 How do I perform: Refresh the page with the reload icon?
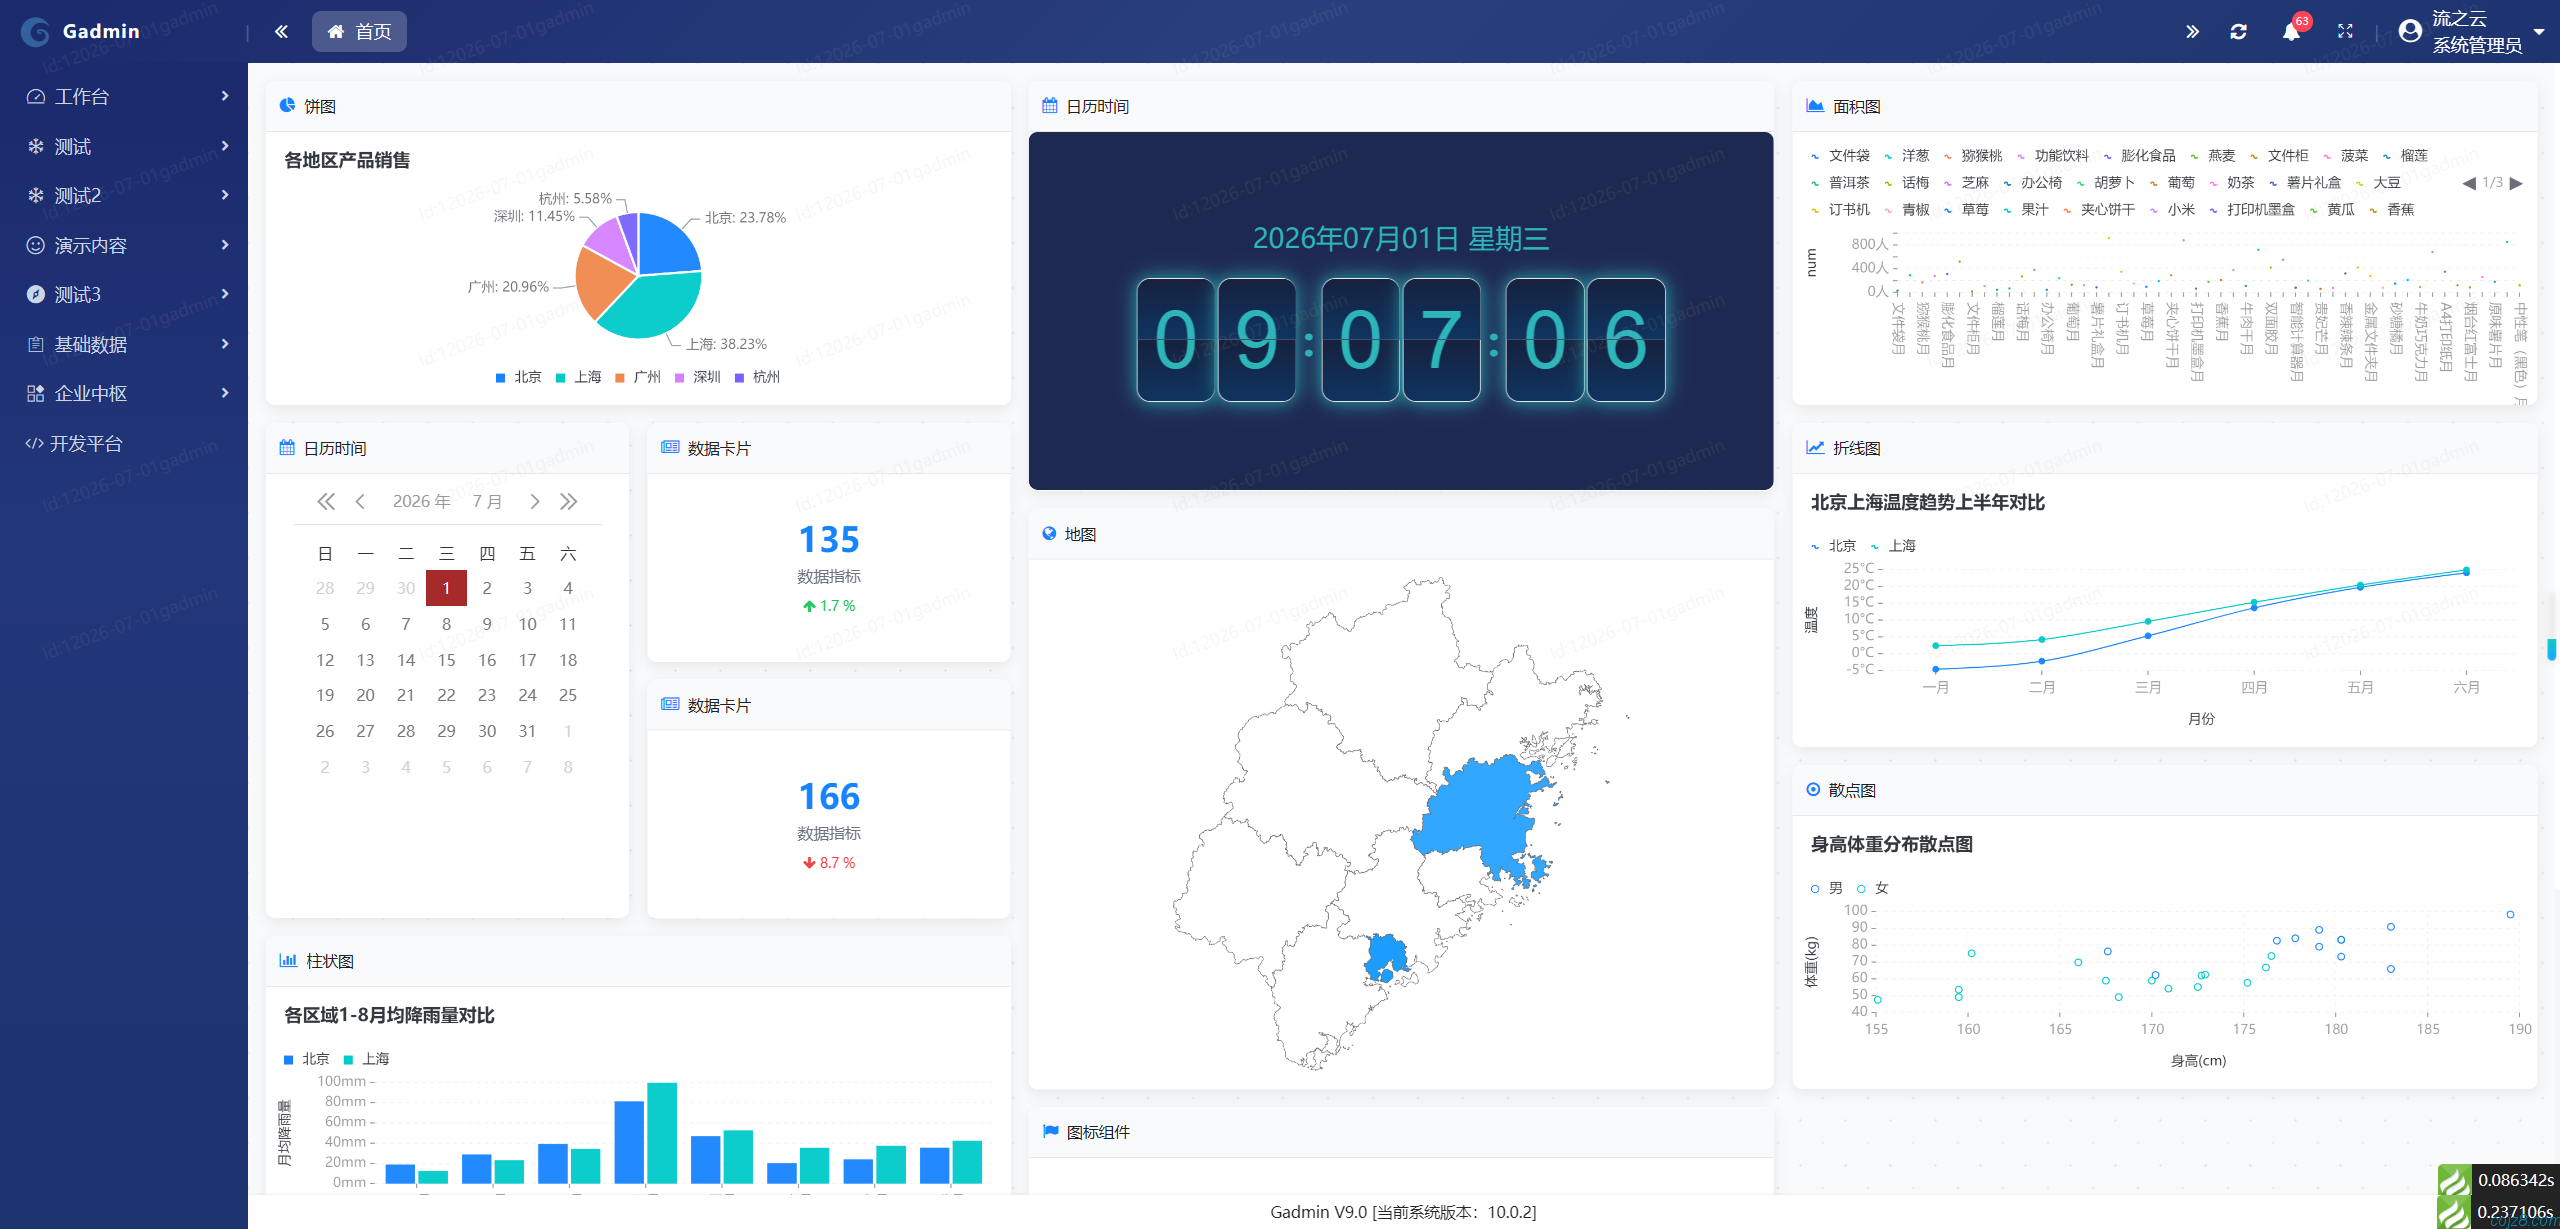2239,32
